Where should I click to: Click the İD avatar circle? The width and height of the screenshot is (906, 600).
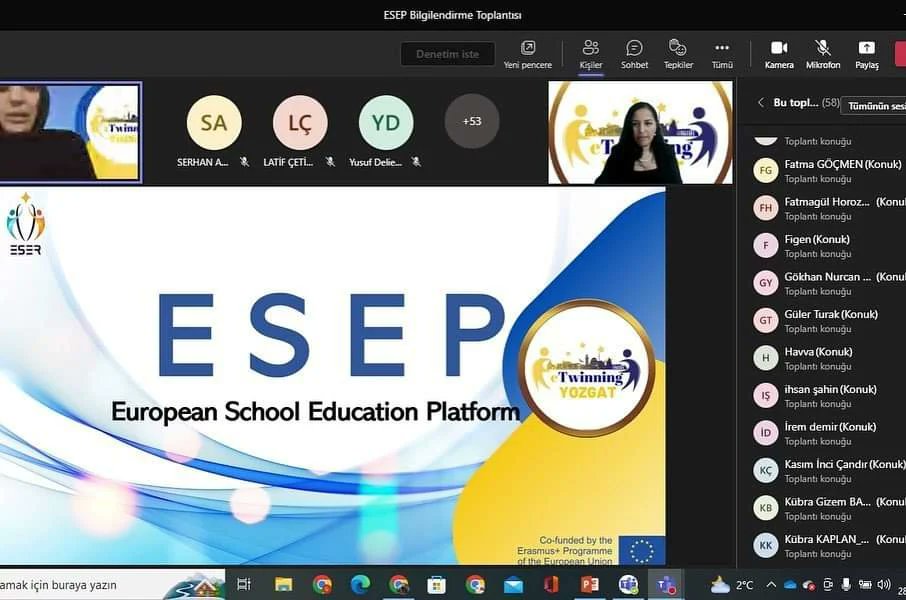tap(766, 434)
